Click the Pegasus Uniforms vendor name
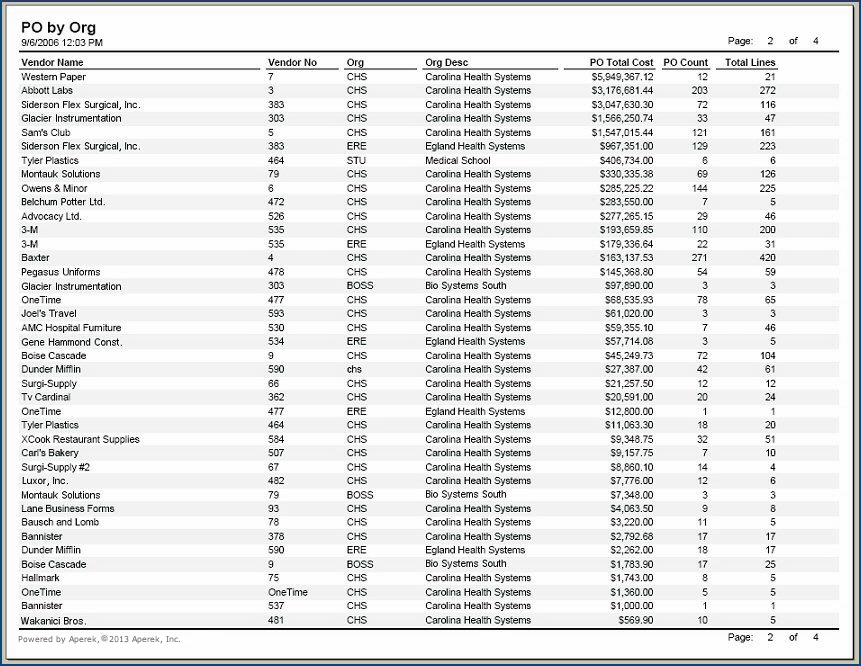Viewport: 861px width, 666px height. pyautogui.click(x=59, y=272)
